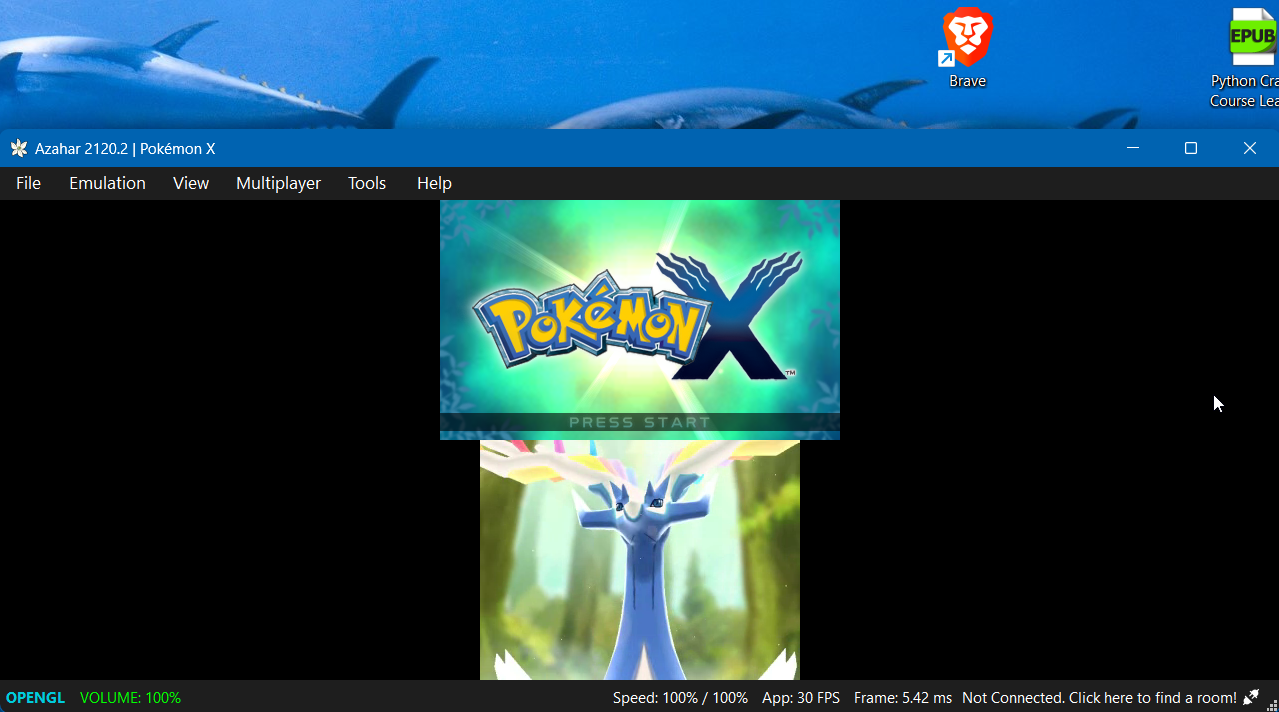Viewport: 1279px width, 712px height.
Task: Click the PRESS START banner in game
Action: pos(640,422)
